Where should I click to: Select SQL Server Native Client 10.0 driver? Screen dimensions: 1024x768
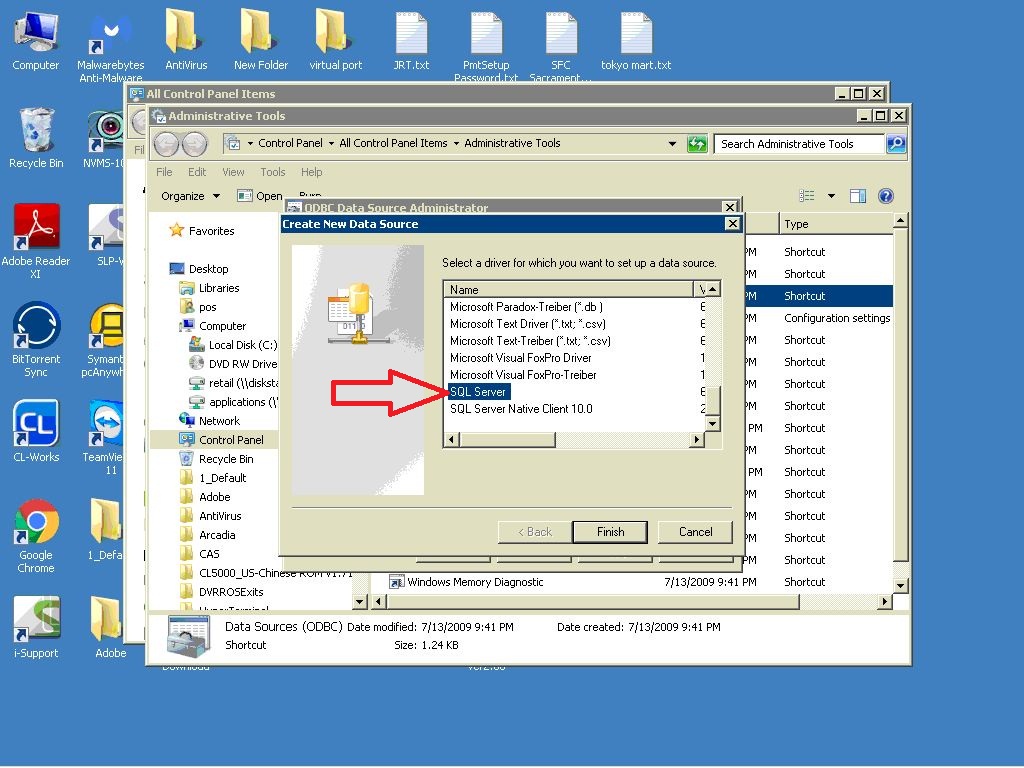[521, 409]
